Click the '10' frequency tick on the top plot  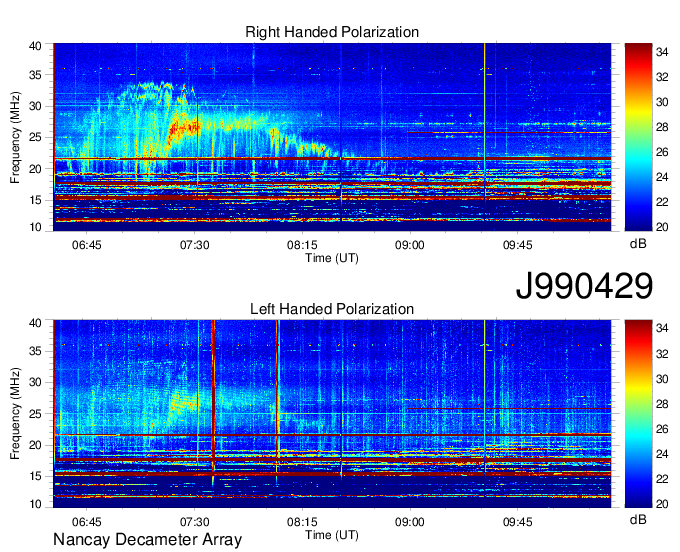(35, 227)
